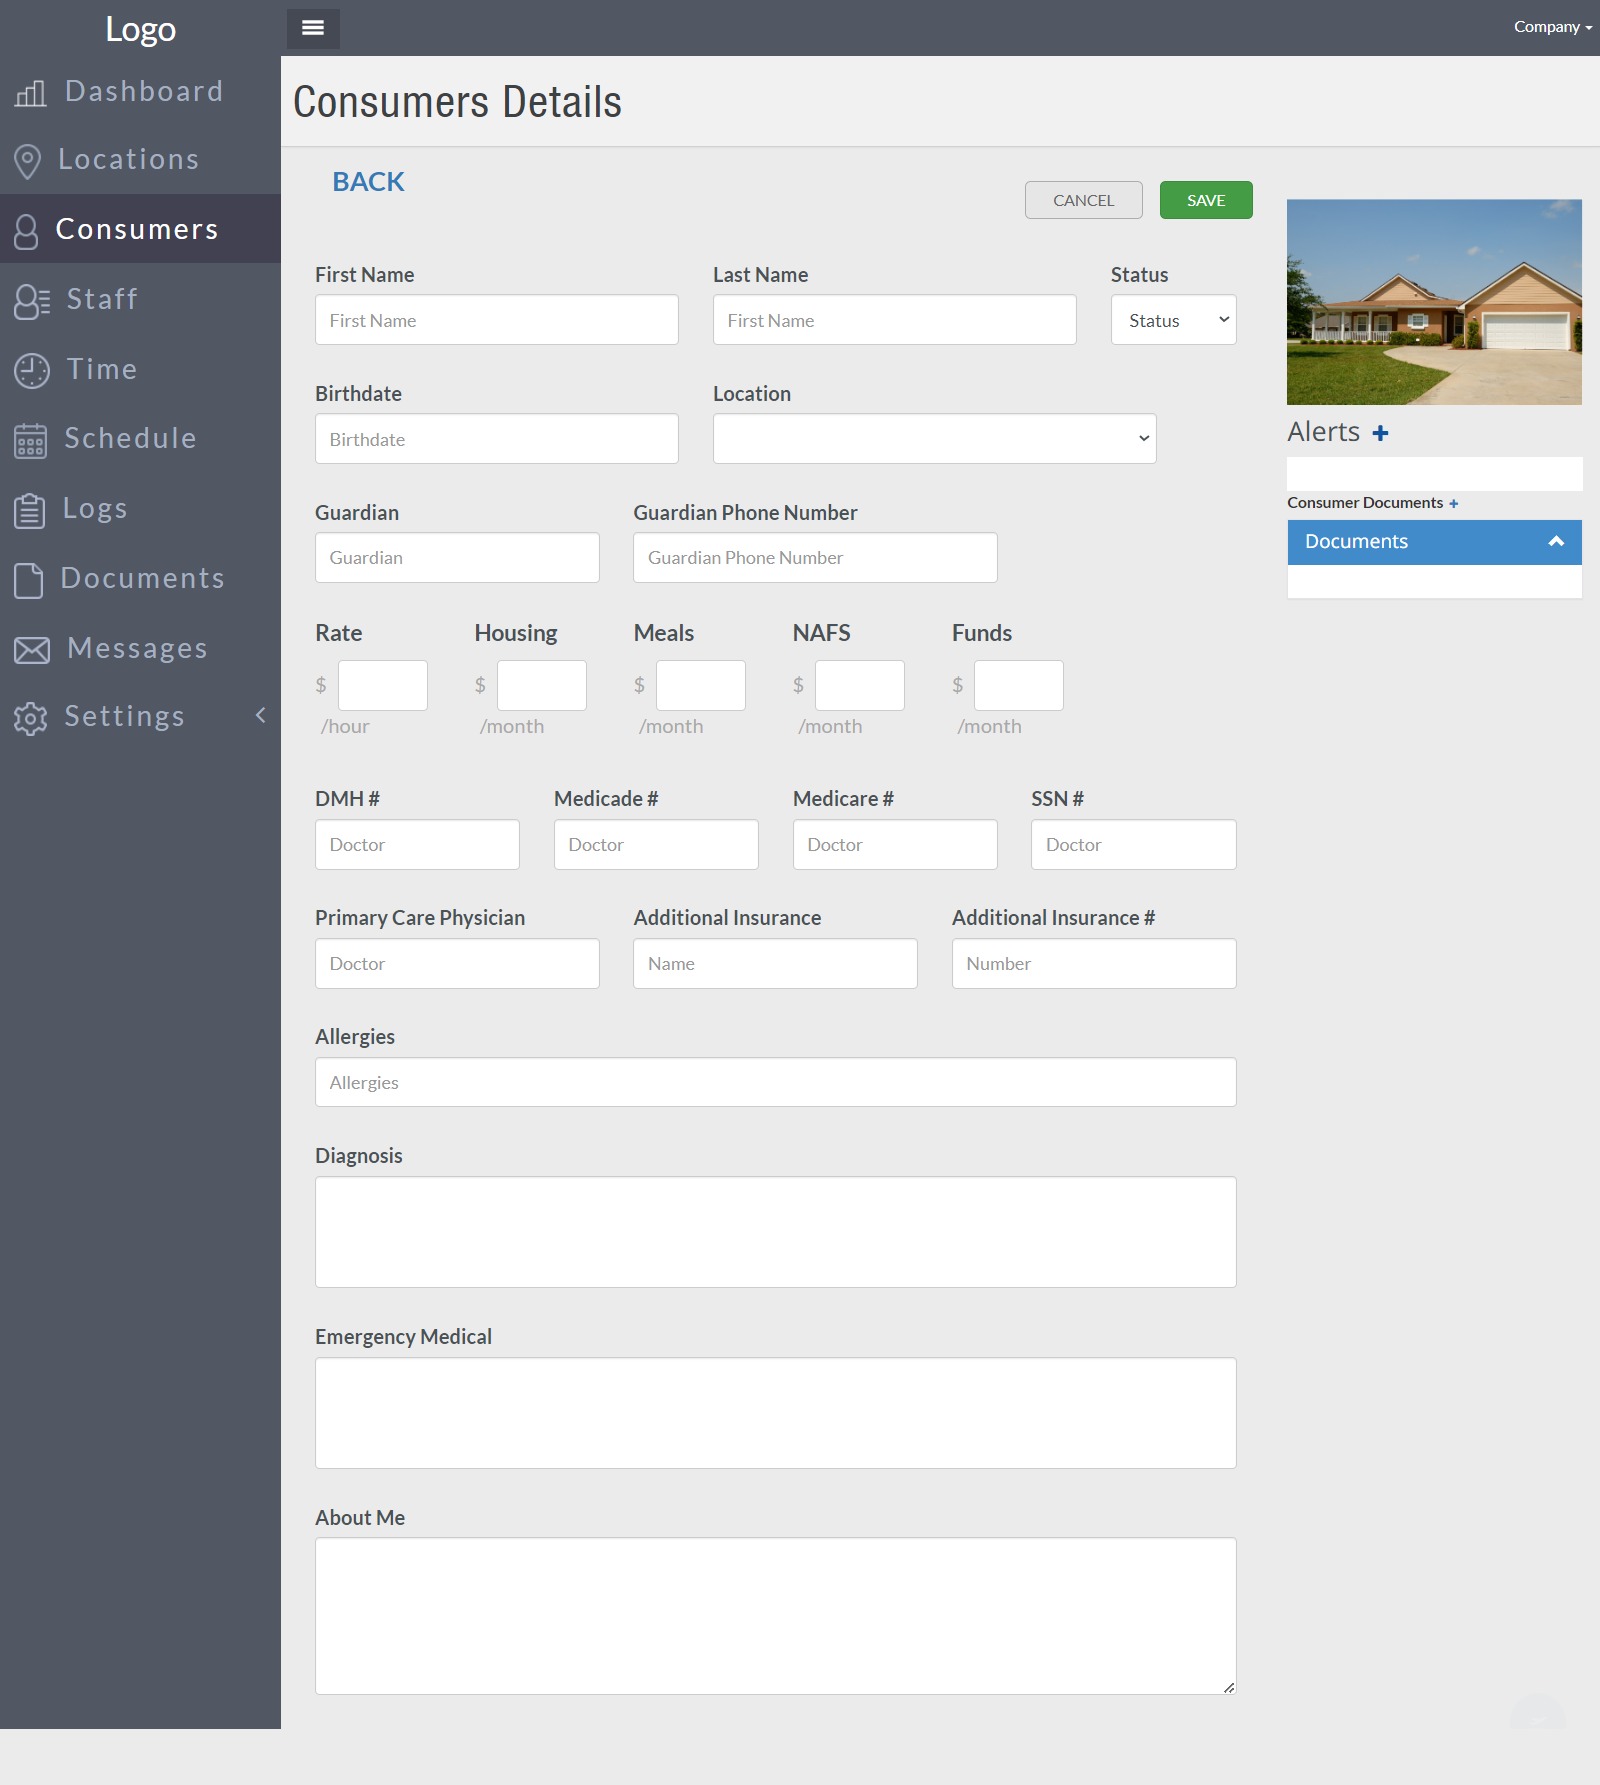Click the Housing amount field
This screenshot has height=1785, width=1600.
click(x=542, y=685)
